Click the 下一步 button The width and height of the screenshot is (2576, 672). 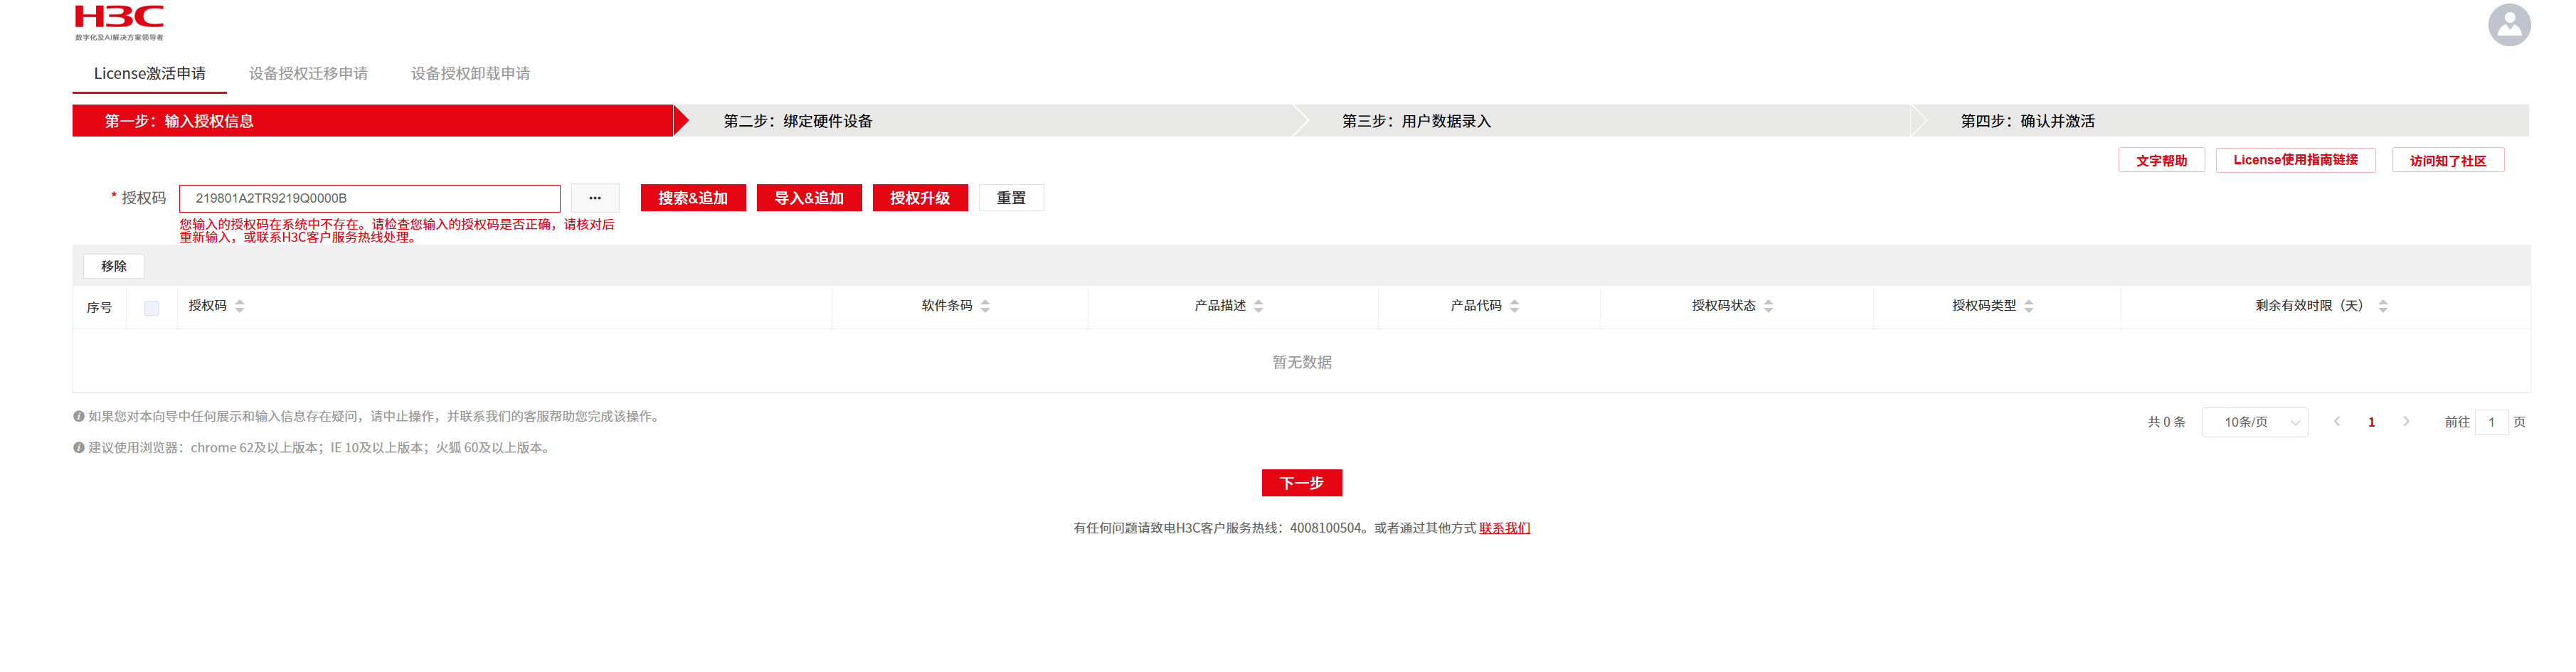(1301, 483)
